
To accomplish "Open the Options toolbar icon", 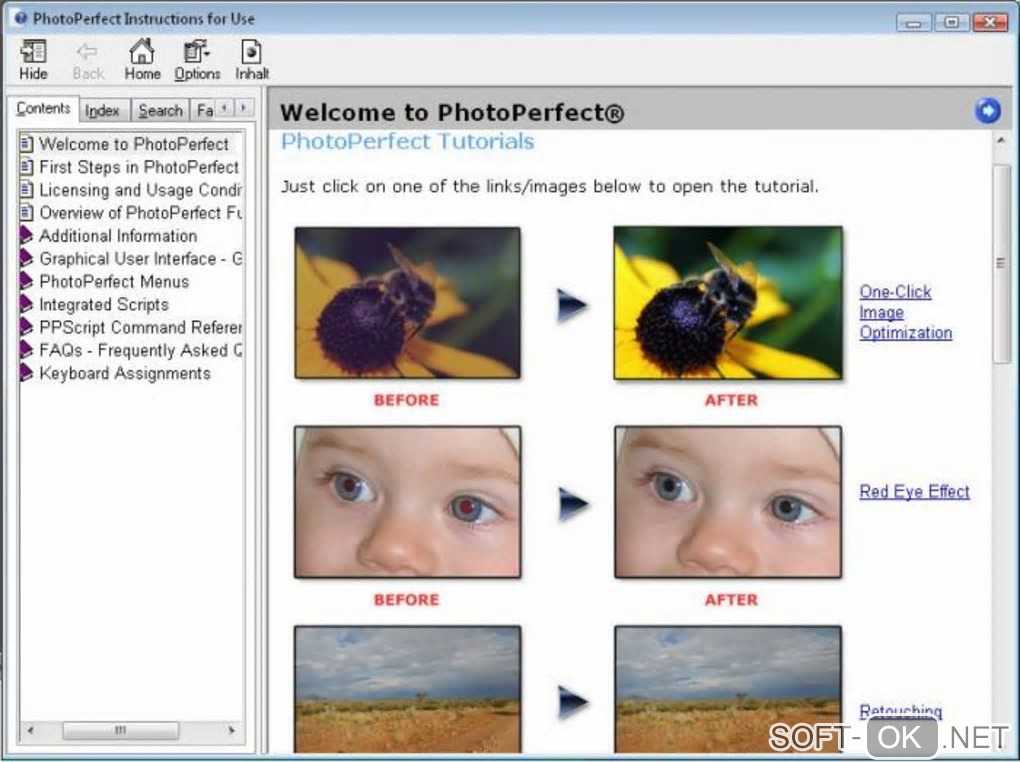I will [196, 51].
